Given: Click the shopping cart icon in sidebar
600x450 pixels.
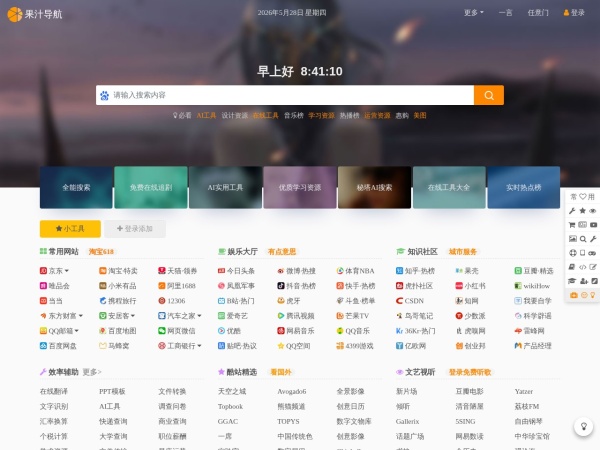Looking at the screenshot, I should pos(572,225).
